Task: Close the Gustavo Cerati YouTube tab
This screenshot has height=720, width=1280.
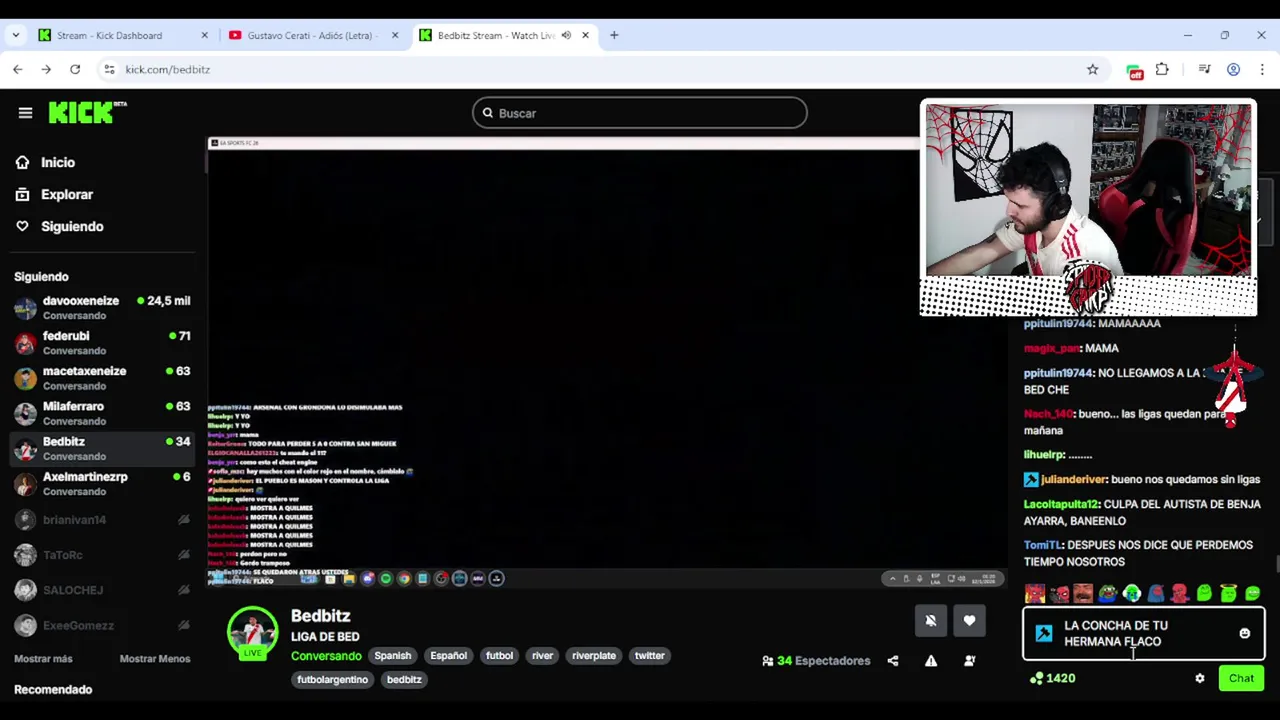Action: click(394, 35)
